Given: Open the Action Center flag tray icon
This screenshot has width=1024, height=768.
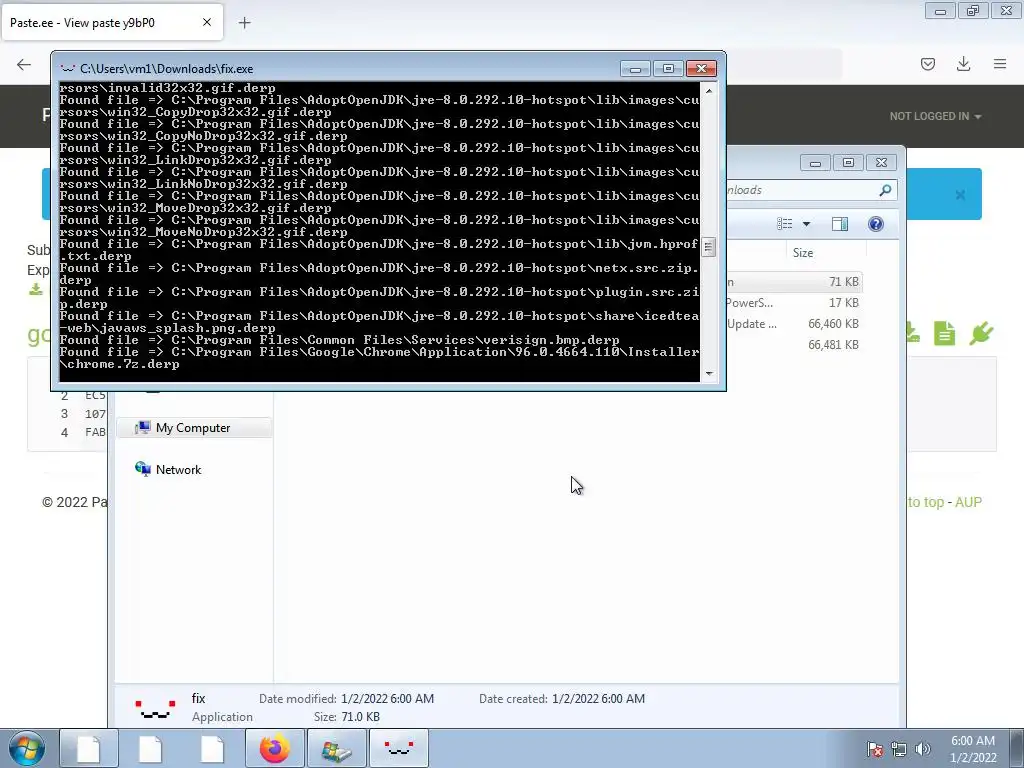Looking at the screenshot, I should [x=874, y=749].
